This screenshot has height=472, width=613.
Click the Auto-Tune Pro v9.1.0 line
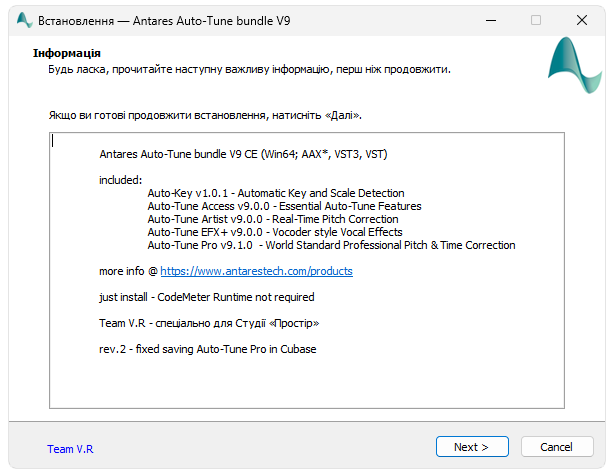(x=331, y=245)
